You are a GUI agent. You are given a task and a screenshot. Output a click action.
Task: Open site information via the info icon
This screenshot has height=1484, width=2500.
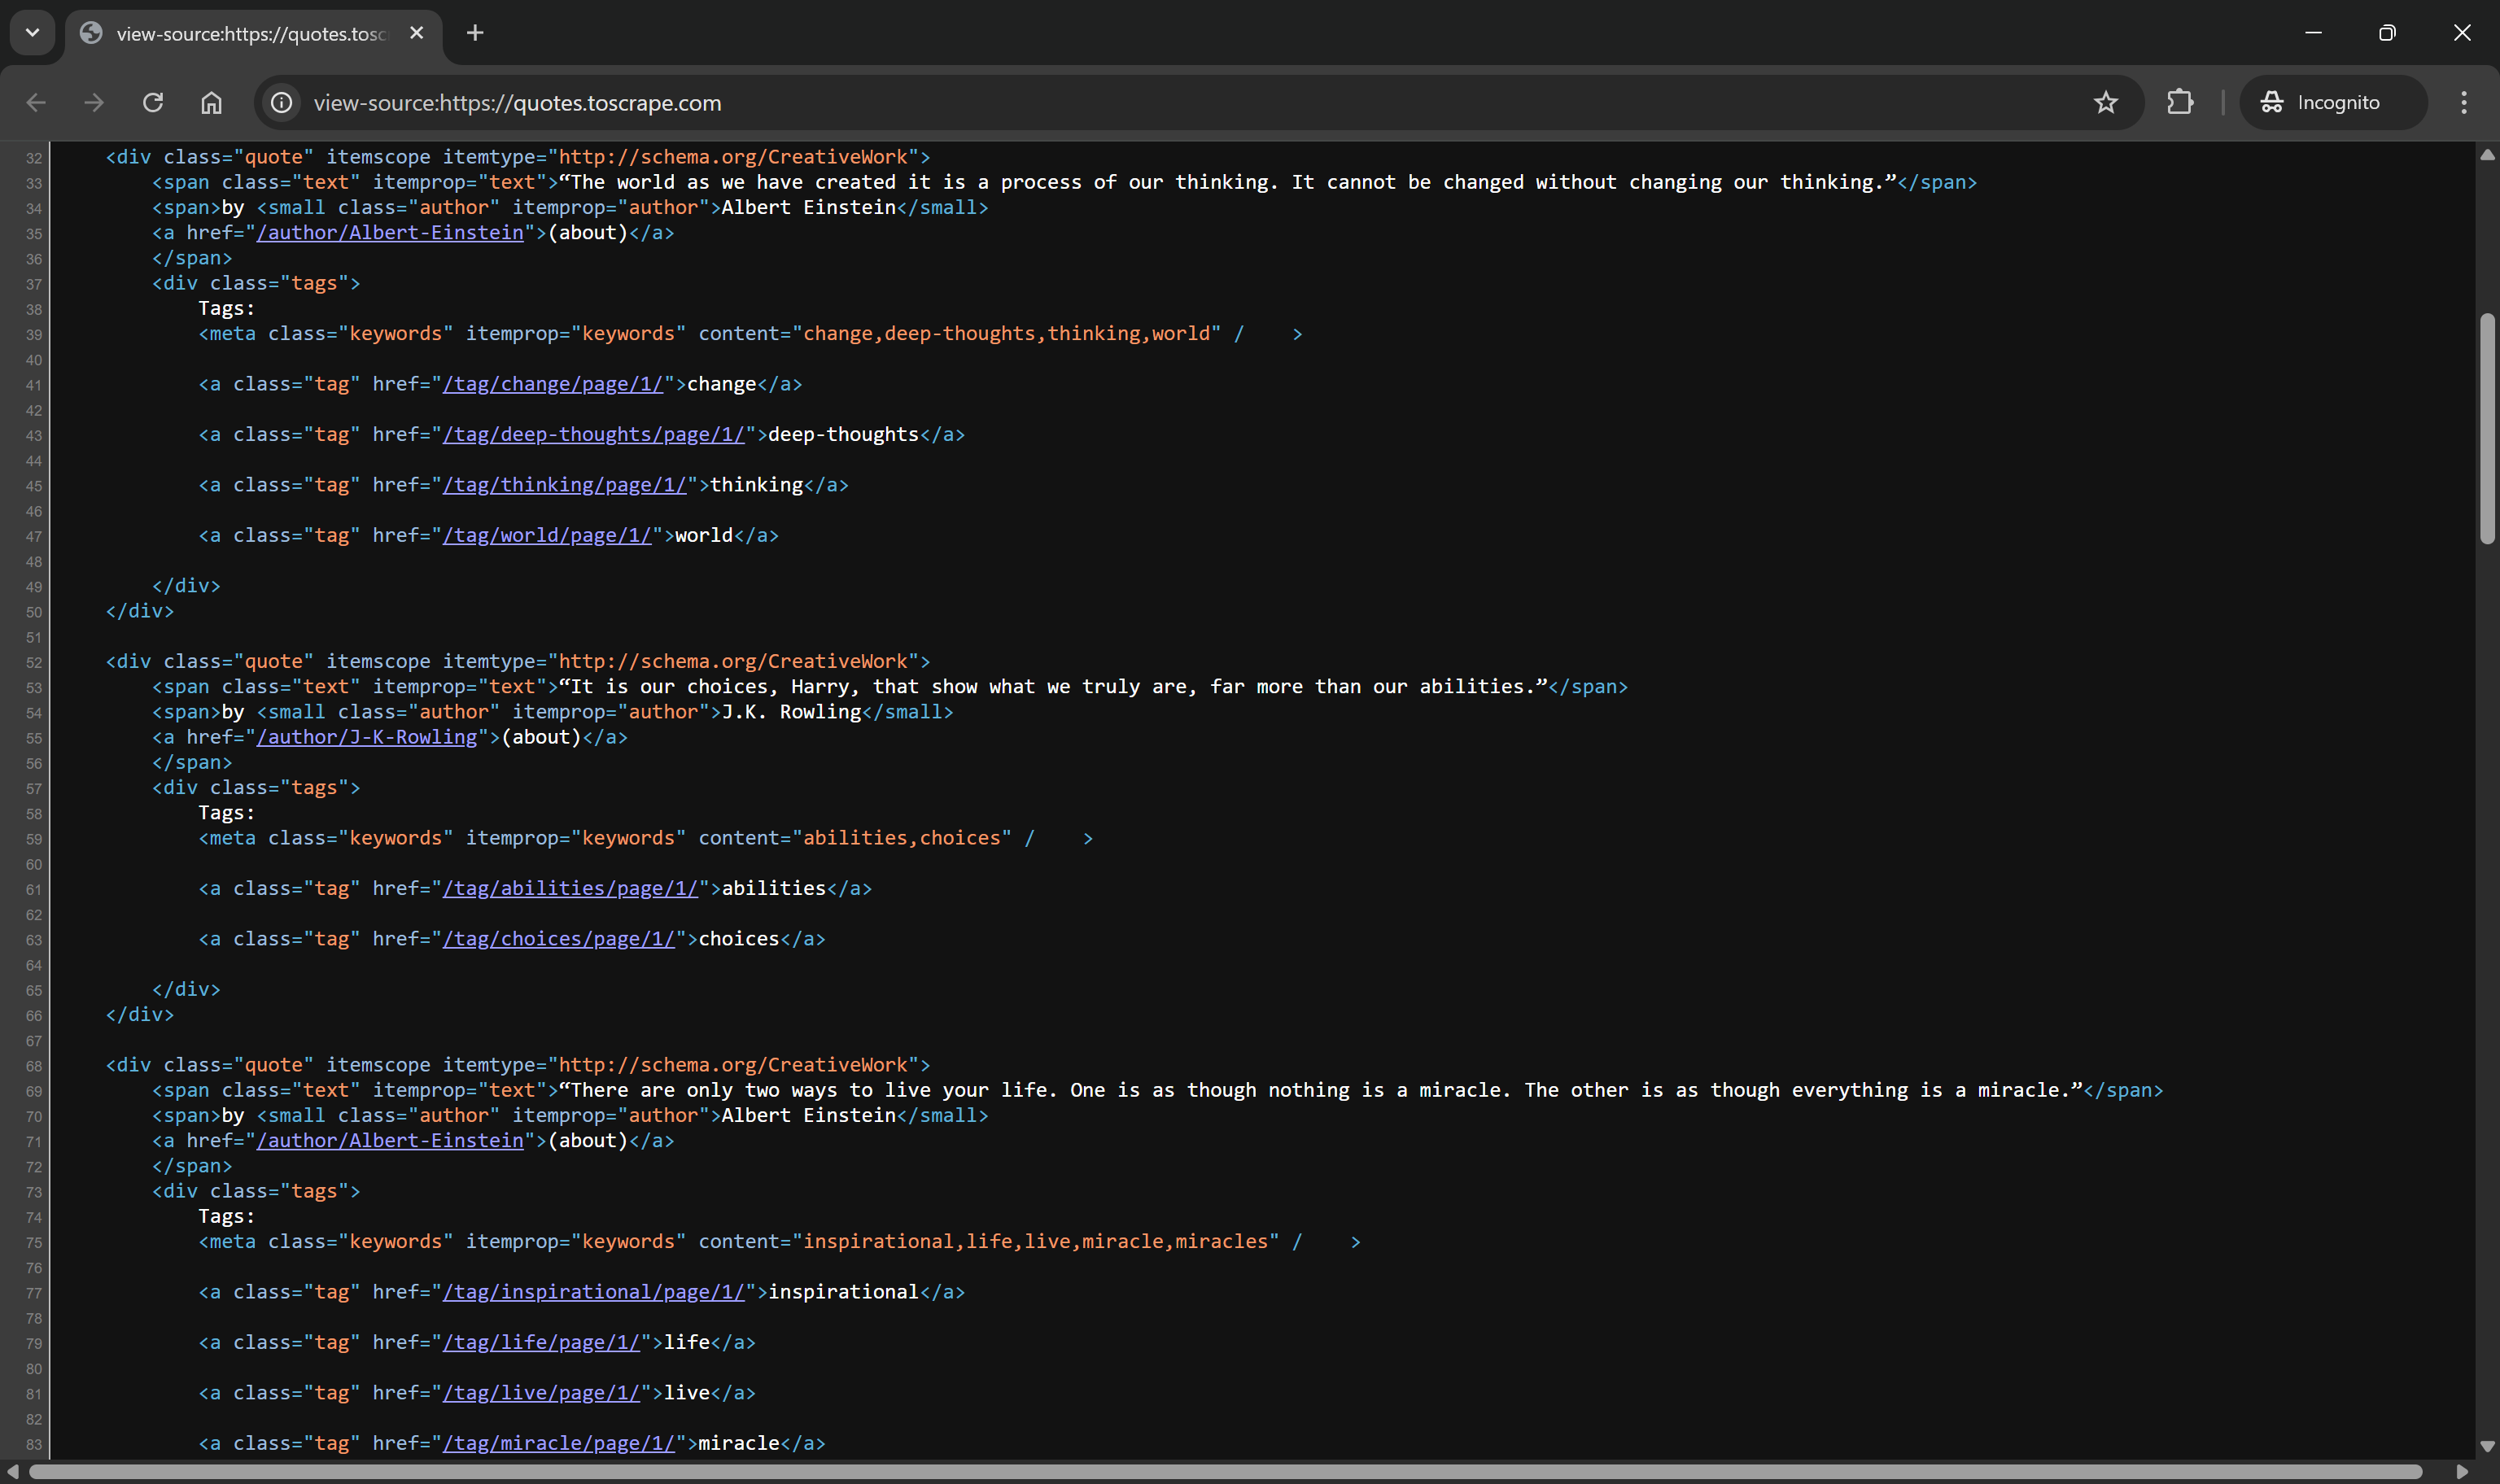point(280,102)
